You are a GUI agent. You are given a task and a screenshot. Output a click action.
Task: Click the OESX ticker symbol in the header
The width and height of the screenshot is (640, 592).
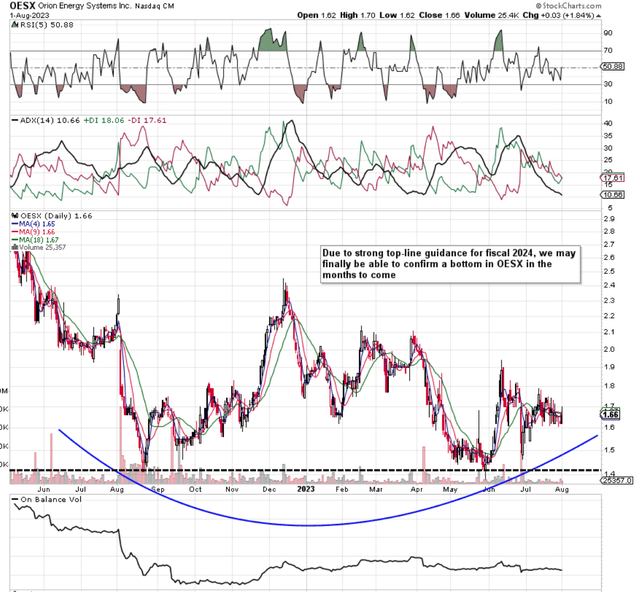tap(22, 6)
